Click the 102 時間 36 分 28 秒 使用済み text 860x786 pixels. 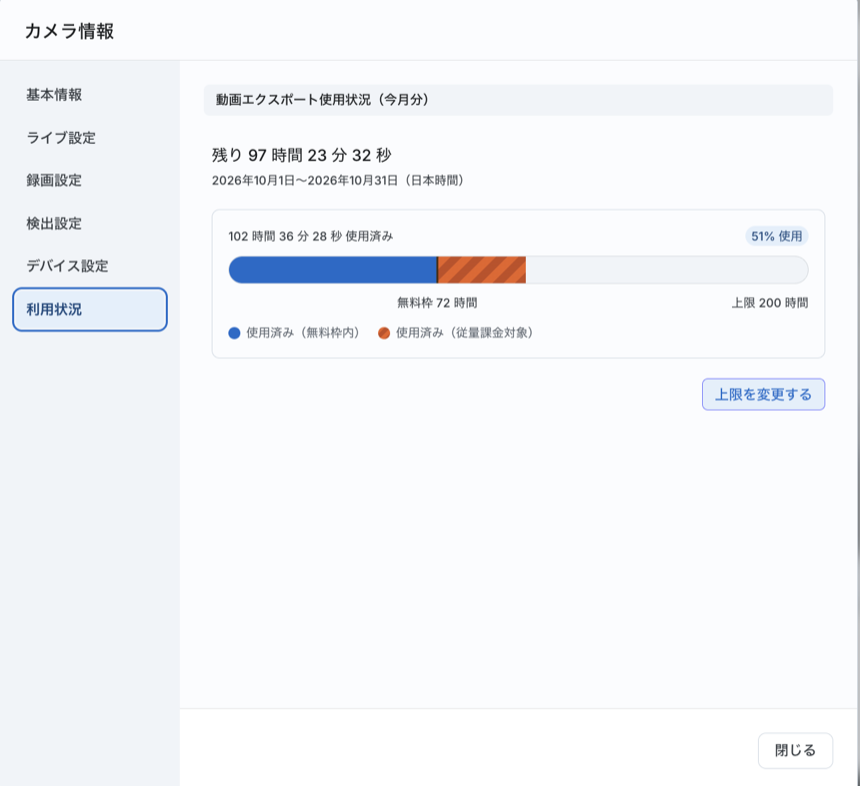tap(310, 236)
